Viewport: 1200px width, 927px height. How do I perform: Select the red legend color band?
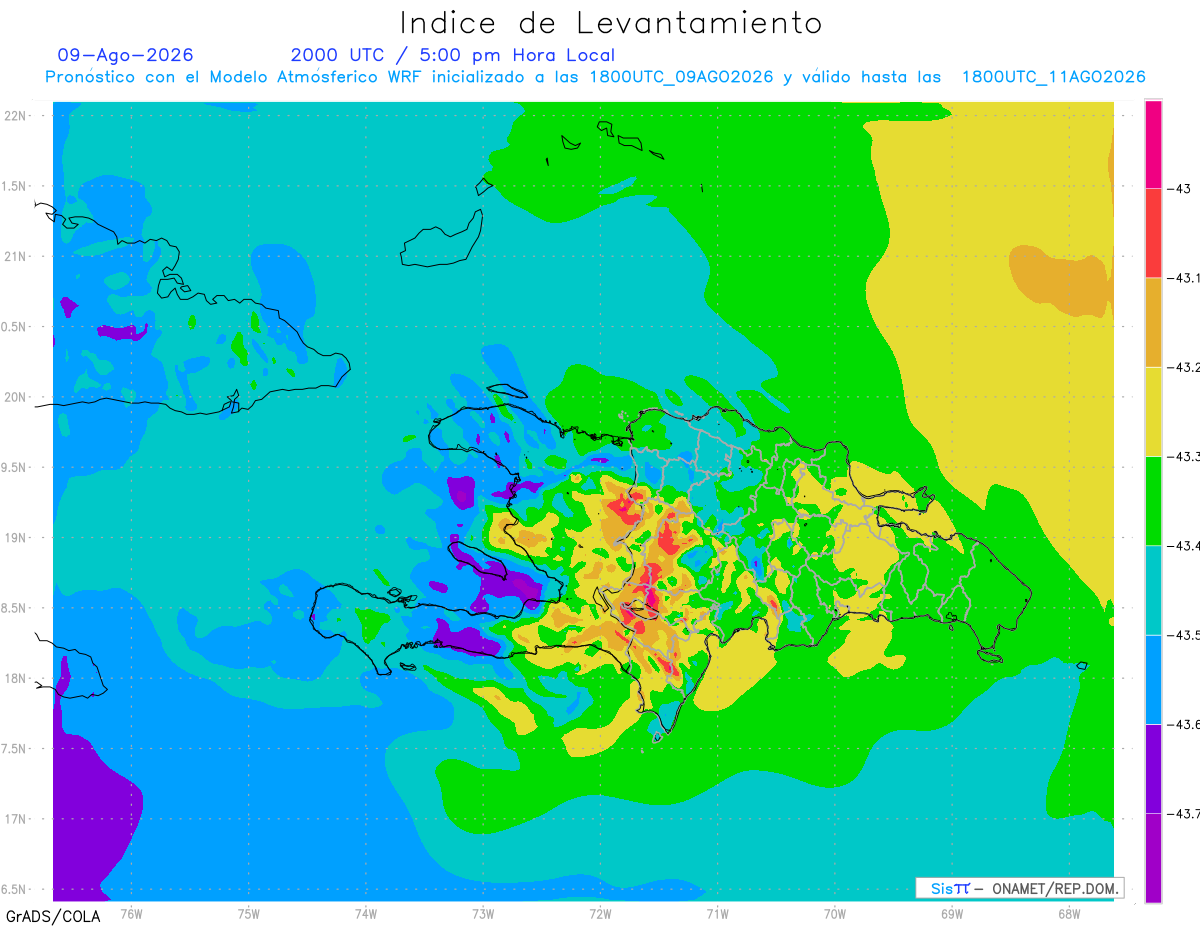[x=1153, y=233]
